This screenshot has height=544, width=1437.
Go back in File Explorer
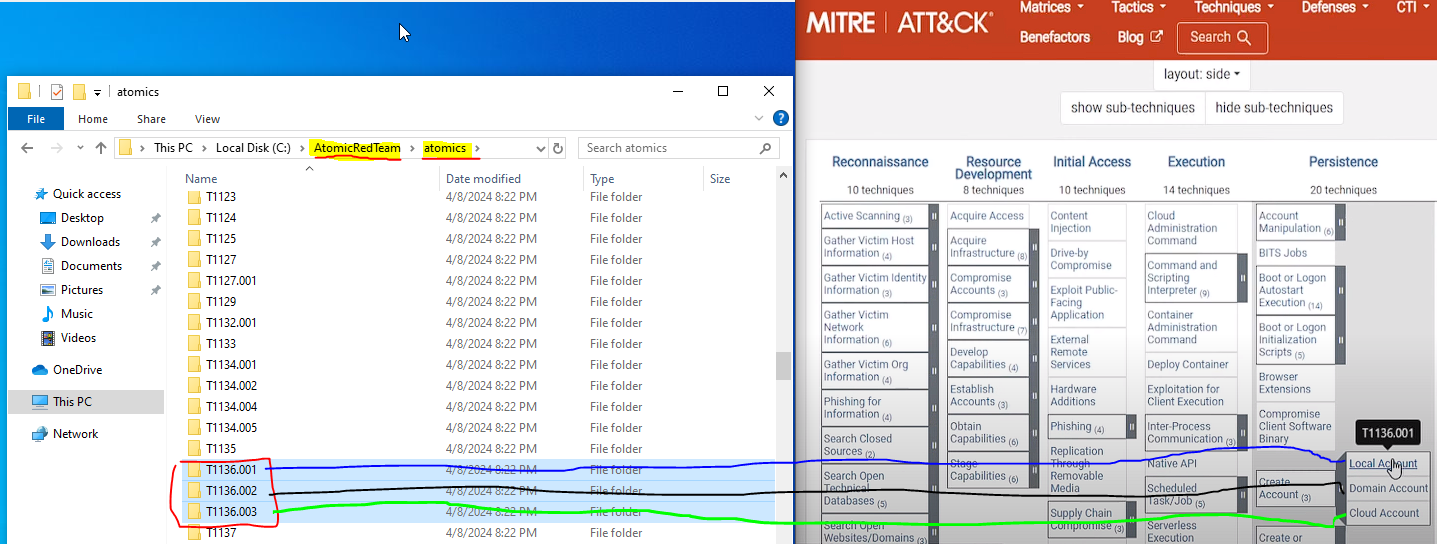point(28,148)
